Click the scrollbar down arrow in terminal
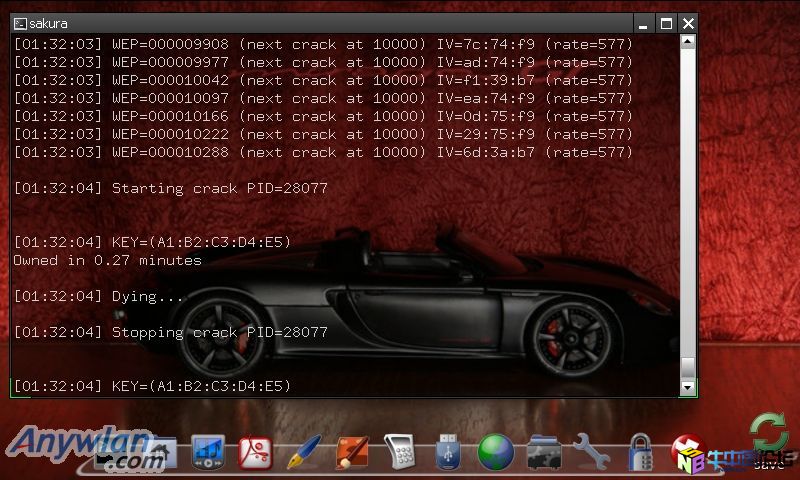The width and height of the screenshot is (800, 480). 688,387
